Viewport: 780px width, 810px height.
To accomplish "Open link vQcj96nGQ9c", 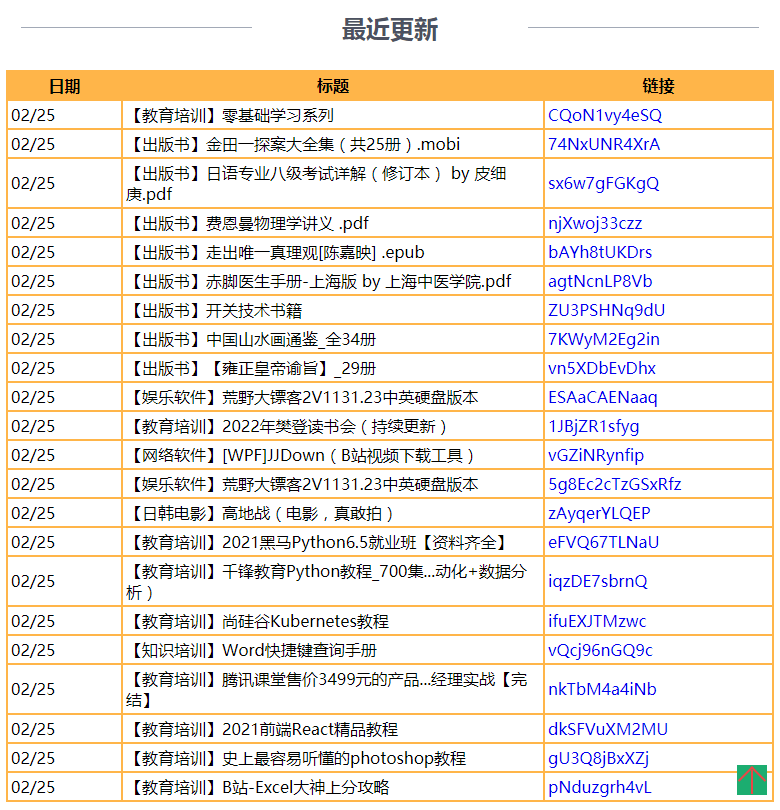I will pyautogui.click(x=600, y=650).
